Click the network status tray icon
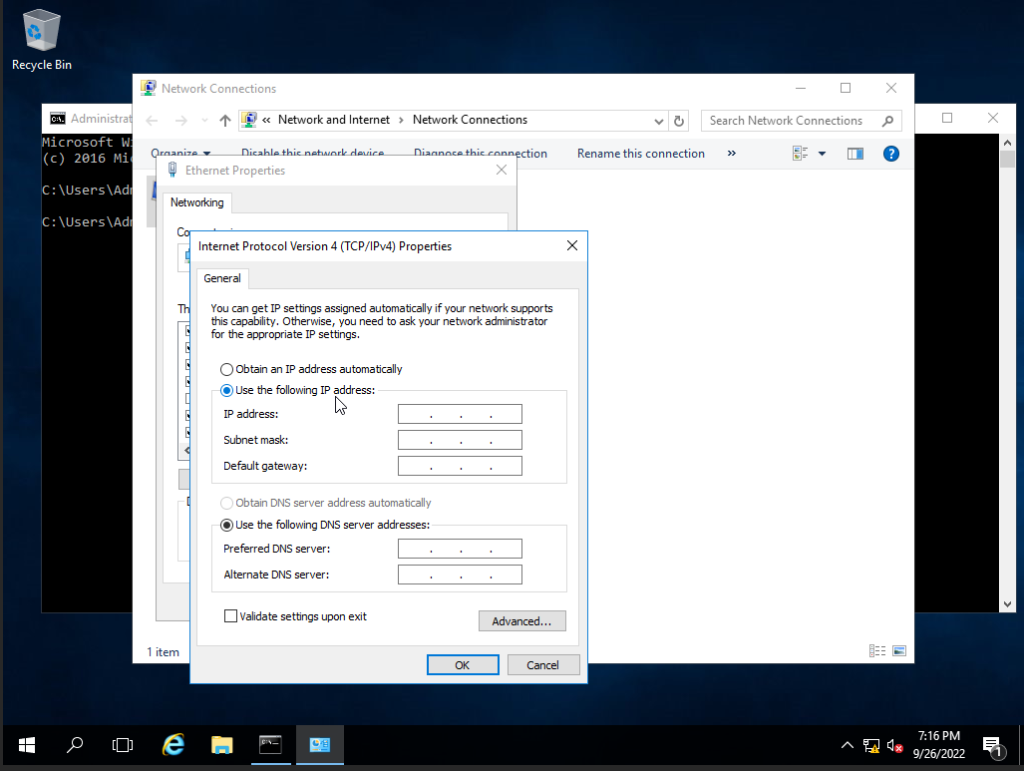The height and width of the screenshot is (771, 1024). tap(871, 746)
